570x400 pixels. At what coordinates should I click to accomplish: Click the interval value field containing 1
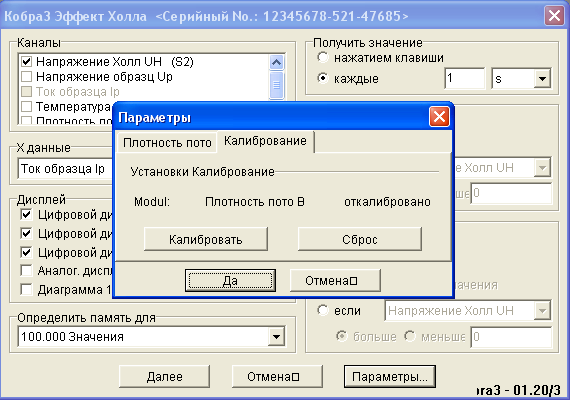click(x=465, y=79)
